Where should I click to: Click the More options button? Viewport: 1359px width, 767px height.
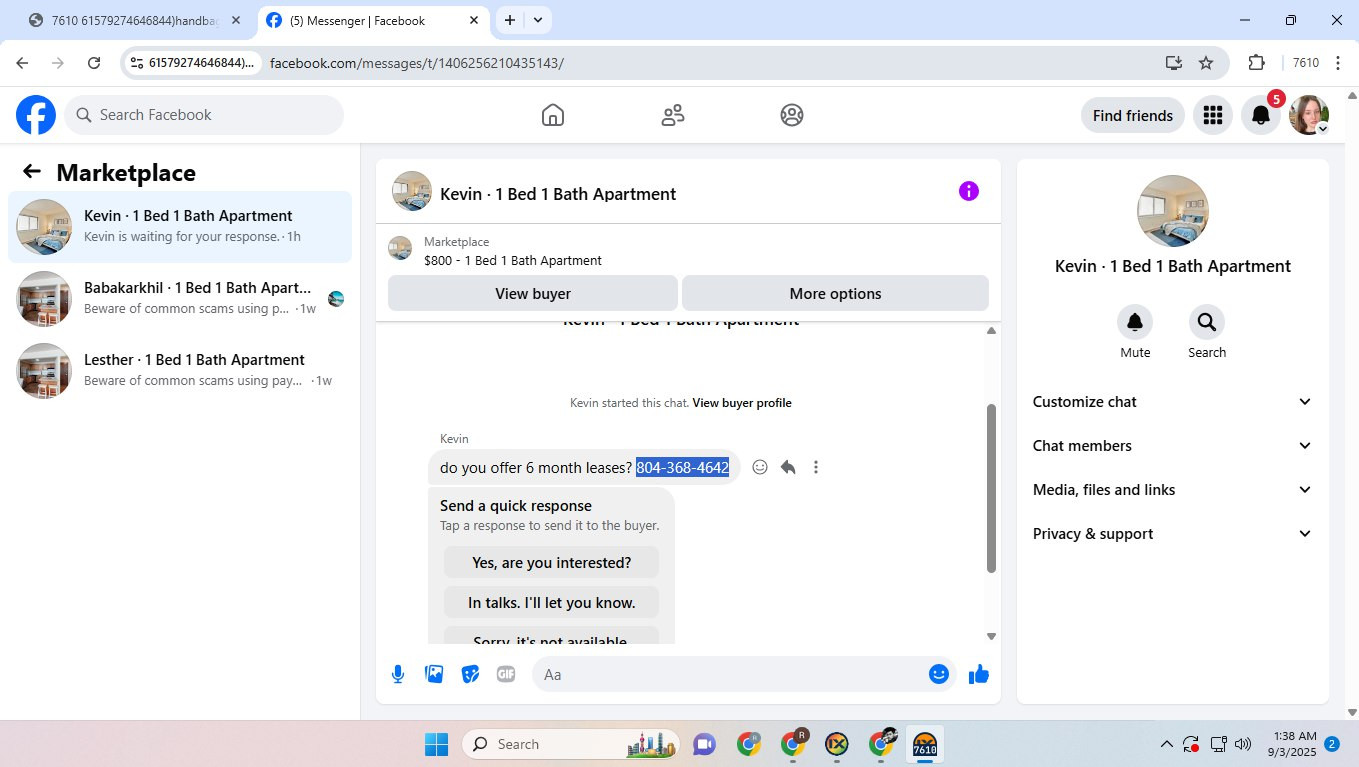tap(835, 293)
